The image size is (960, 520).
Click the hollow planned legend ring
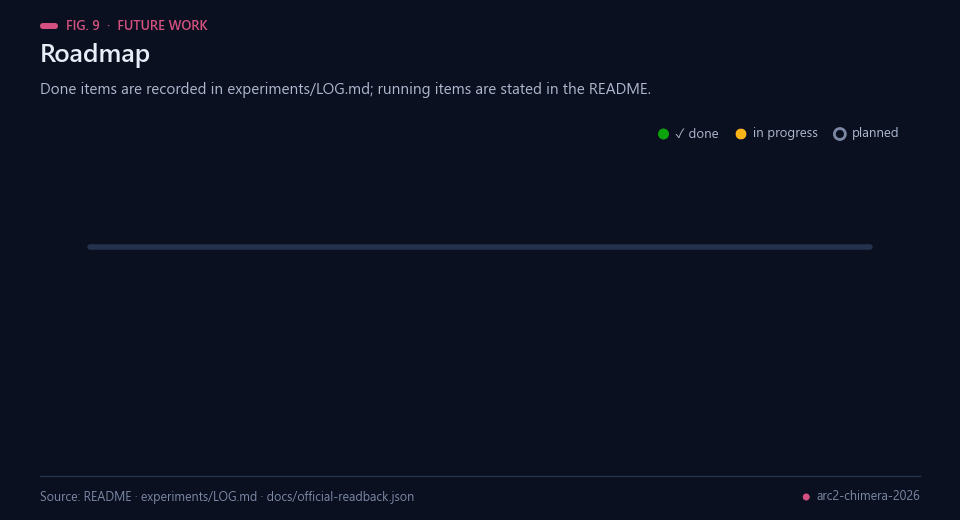point(840,134)
